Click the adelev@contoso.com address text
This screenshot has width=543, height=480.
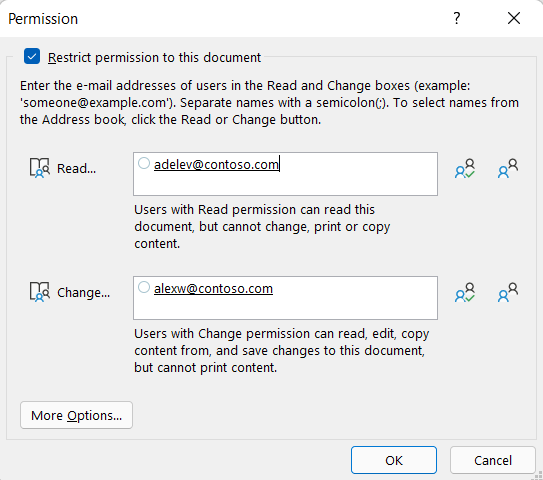tap(216, 165)
